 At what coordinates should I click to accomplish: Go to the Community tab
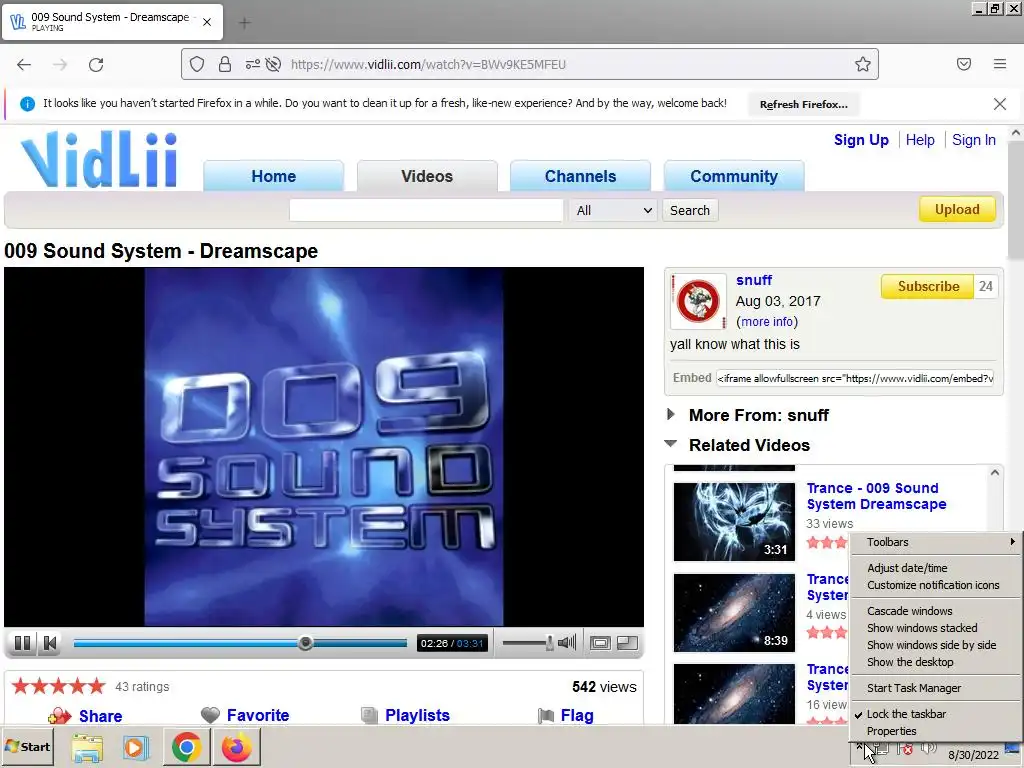(734, 176)
